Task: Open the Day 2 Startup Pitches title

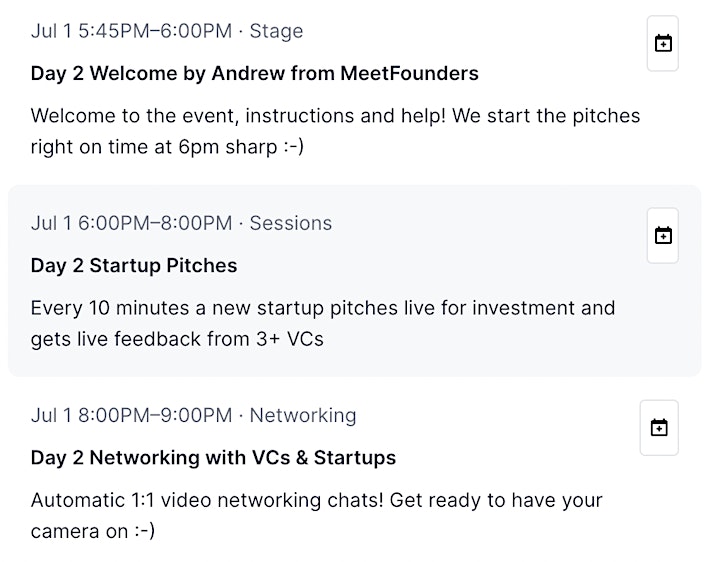Action: (134, 266)
